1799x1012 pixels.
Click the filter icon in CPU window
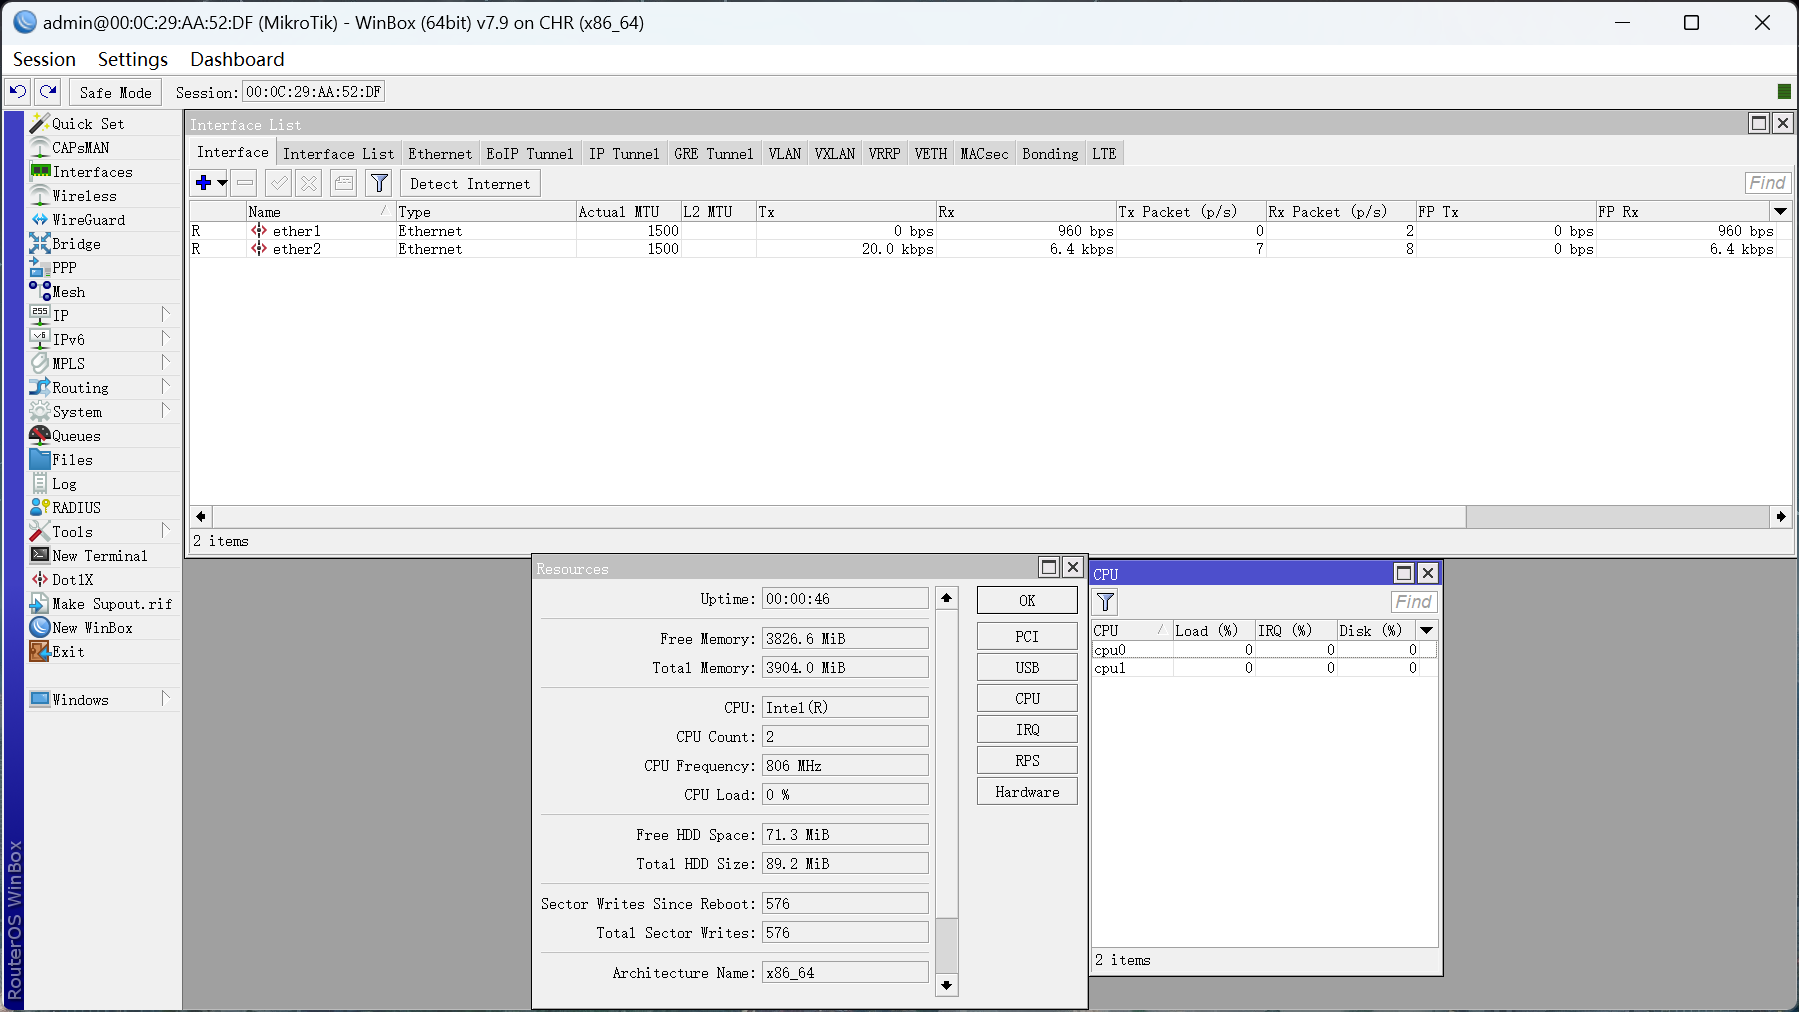(x=1105, y=602)
